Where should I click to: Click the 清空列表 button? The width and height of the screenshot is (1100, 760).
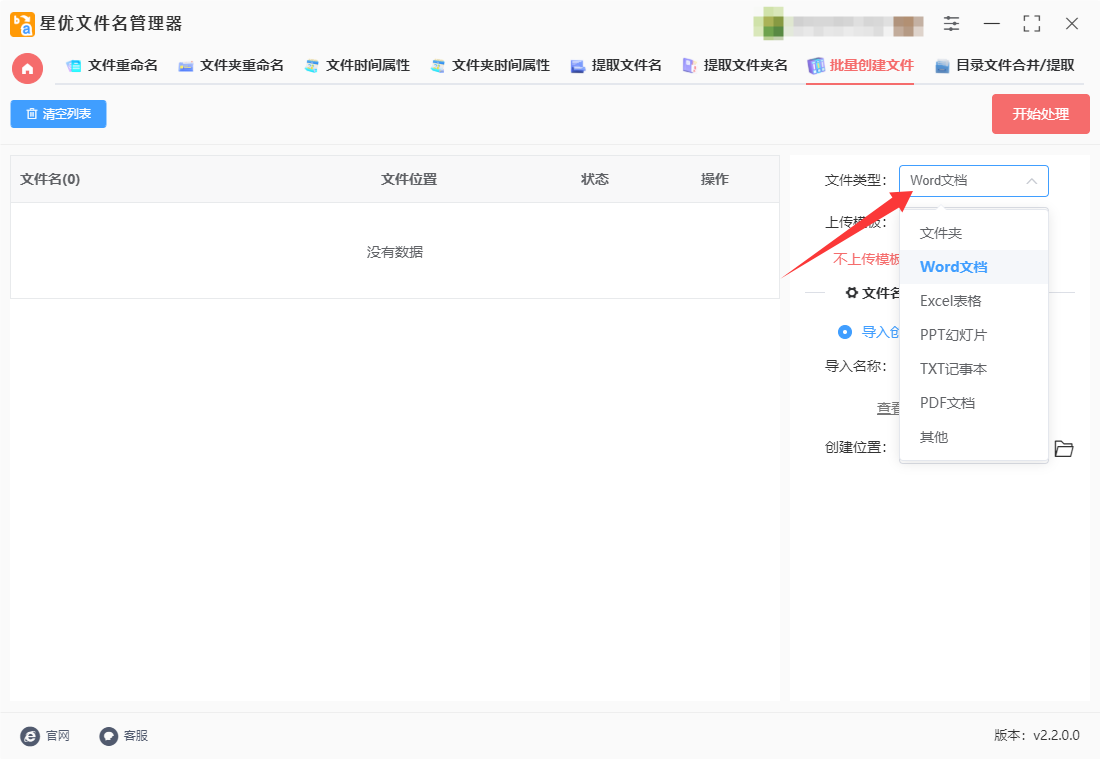[58, 114]
